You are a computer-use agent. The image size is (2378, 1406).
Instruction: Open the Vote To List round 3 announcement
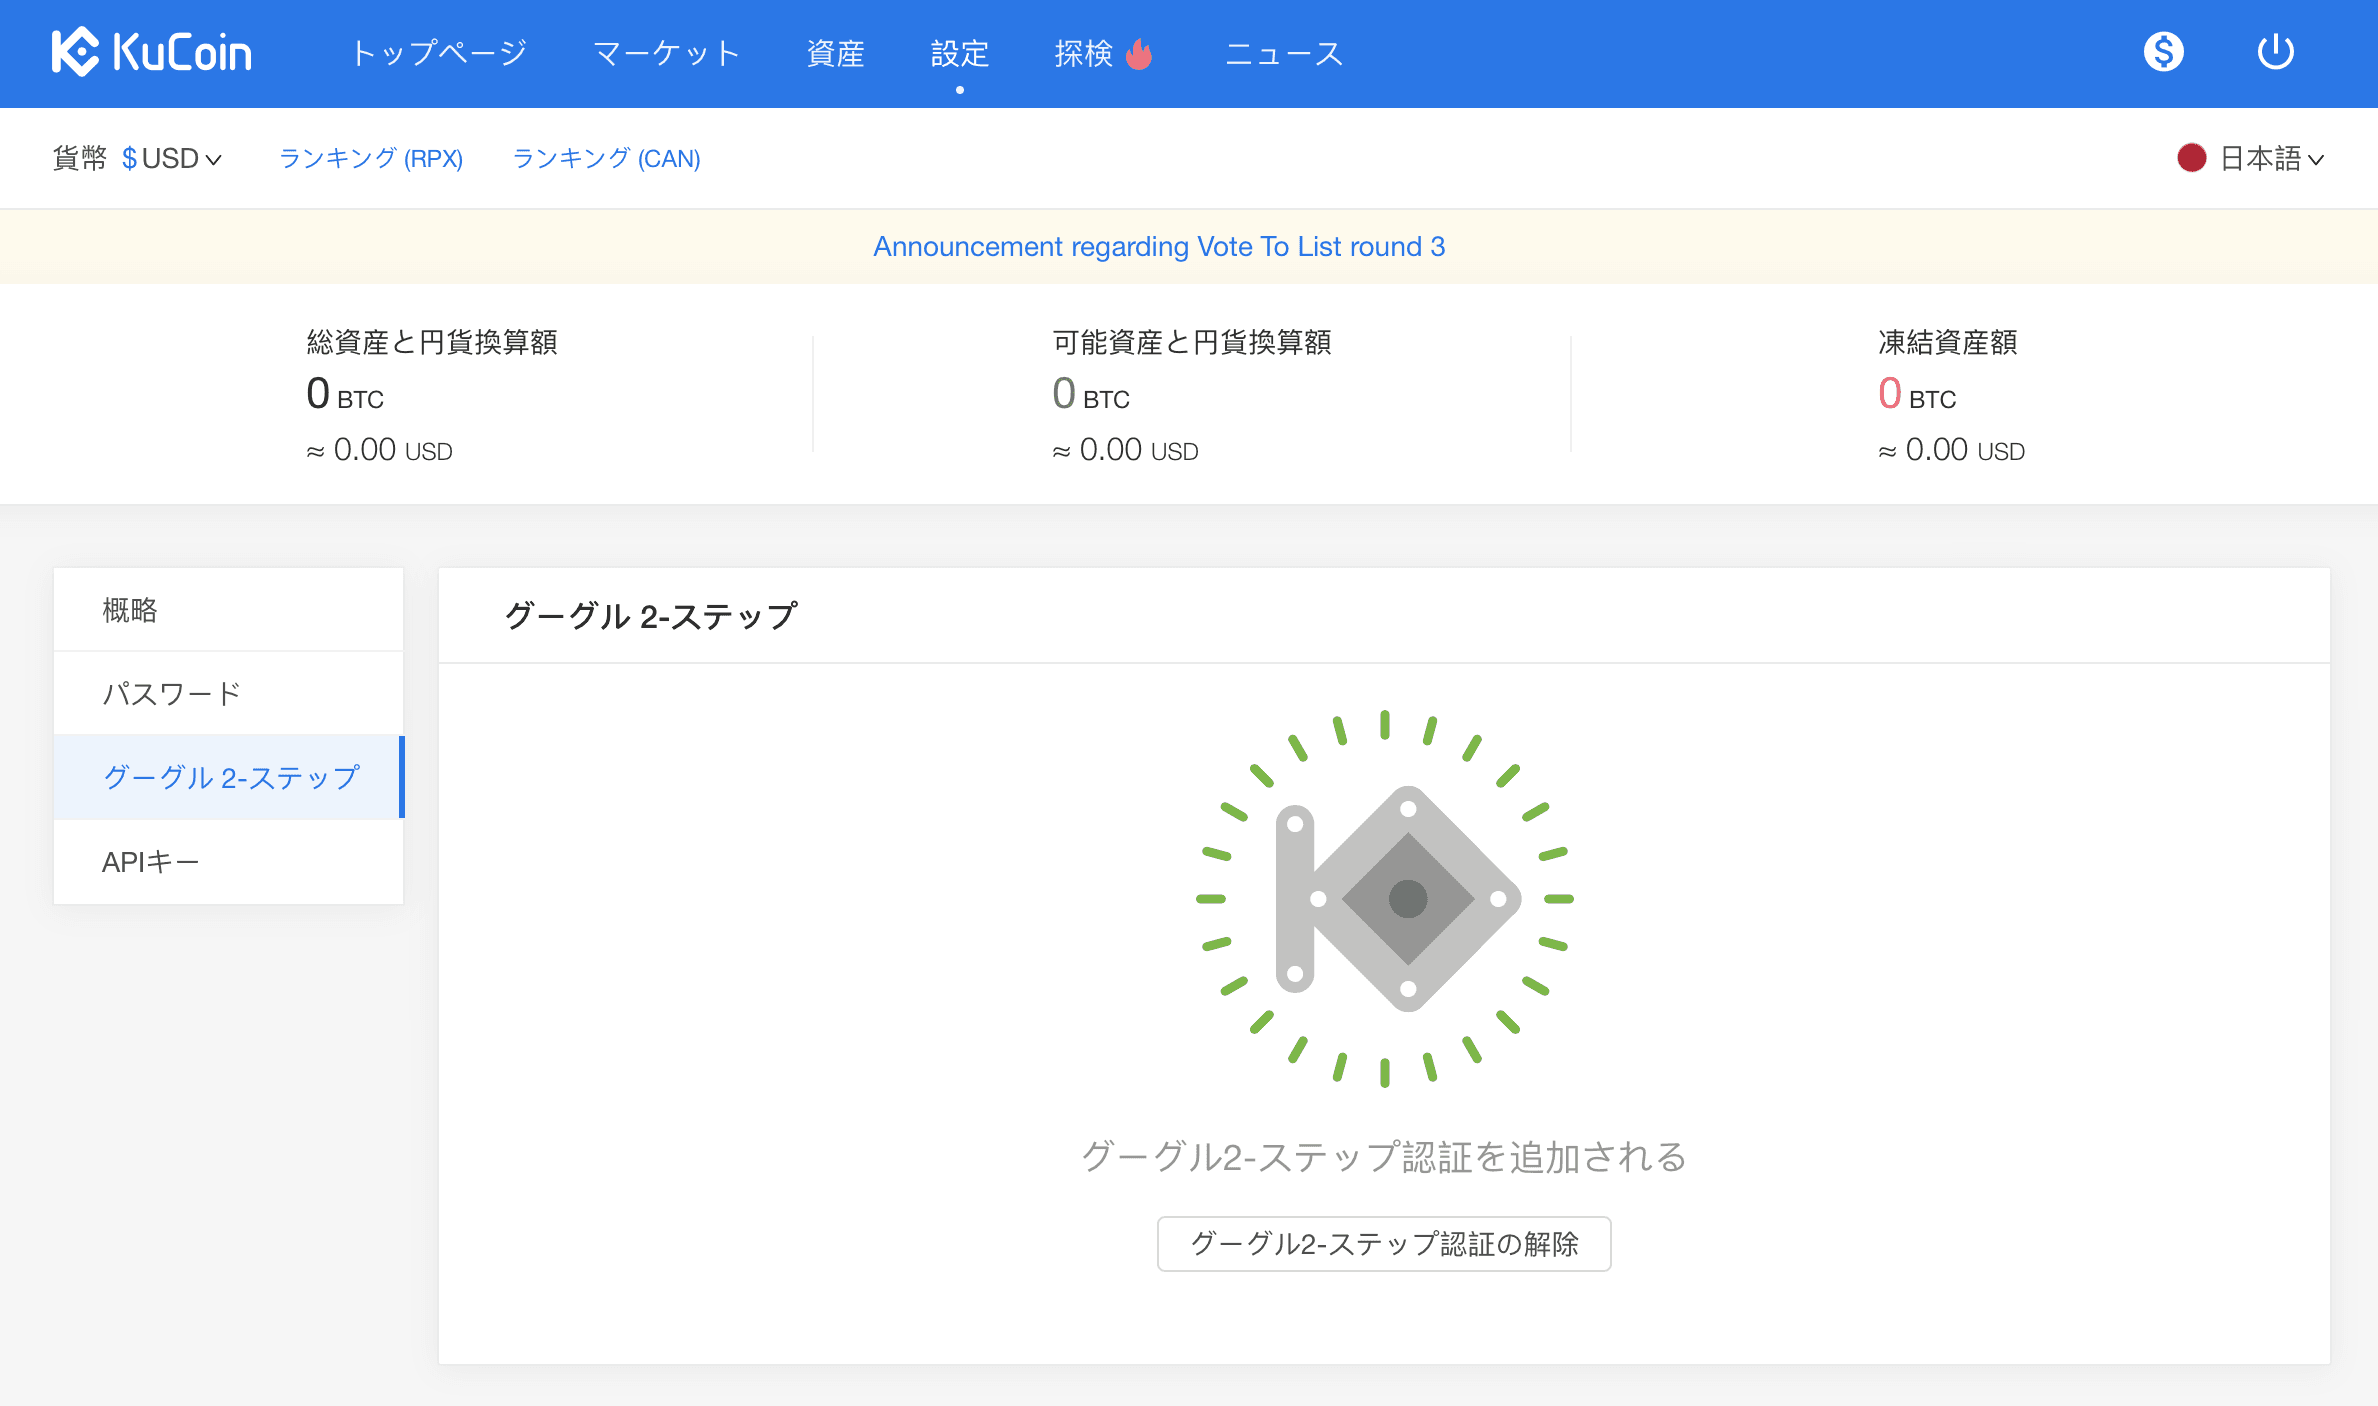point(1159,247)
